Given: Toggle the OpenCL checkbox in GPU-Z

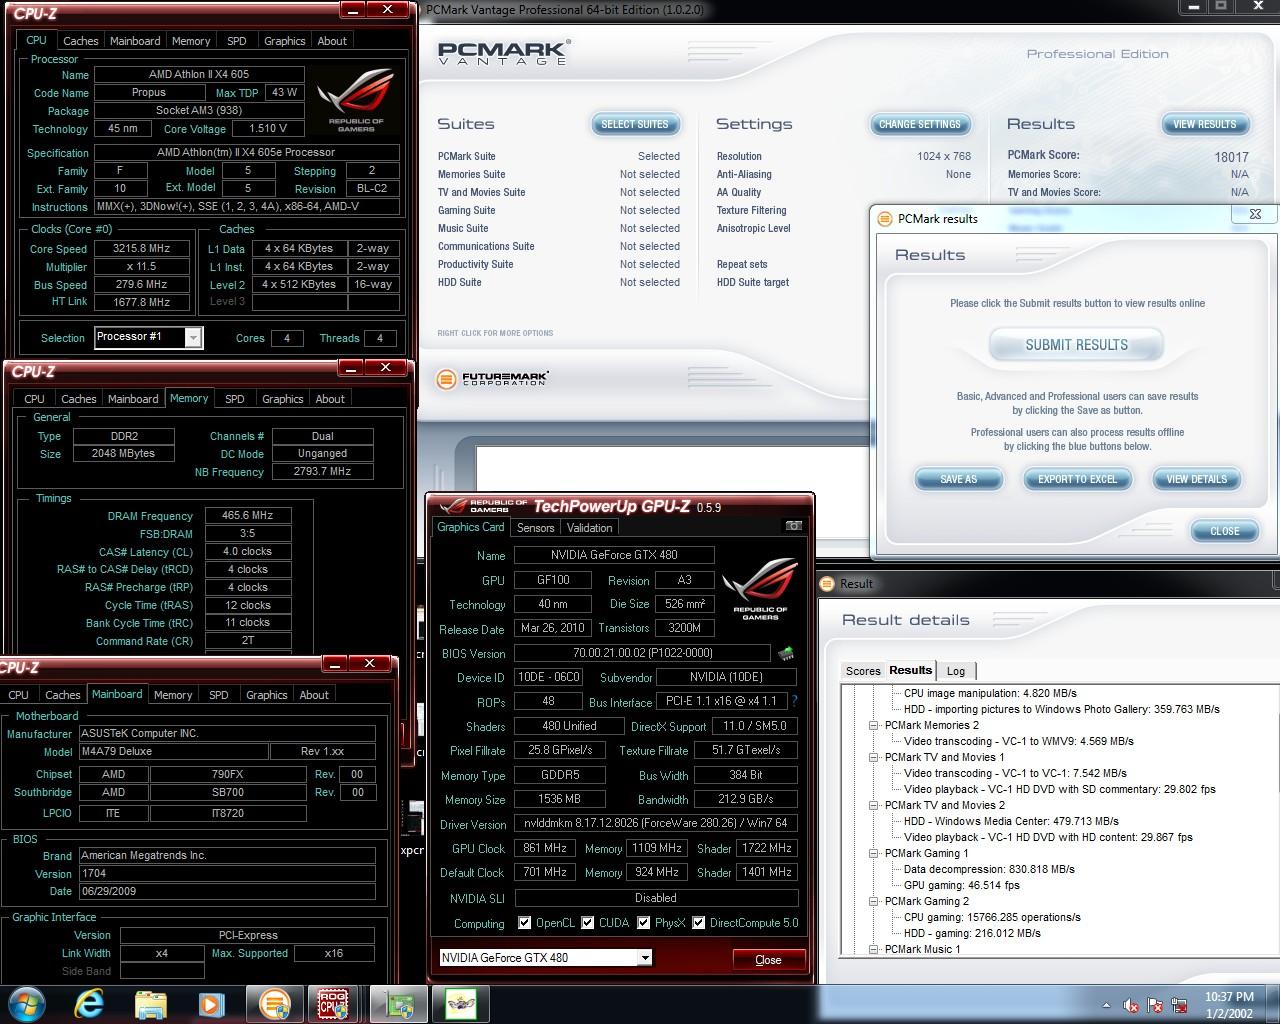Looking at the screenshot, I should pyautogui.click(x=525, y=923).
